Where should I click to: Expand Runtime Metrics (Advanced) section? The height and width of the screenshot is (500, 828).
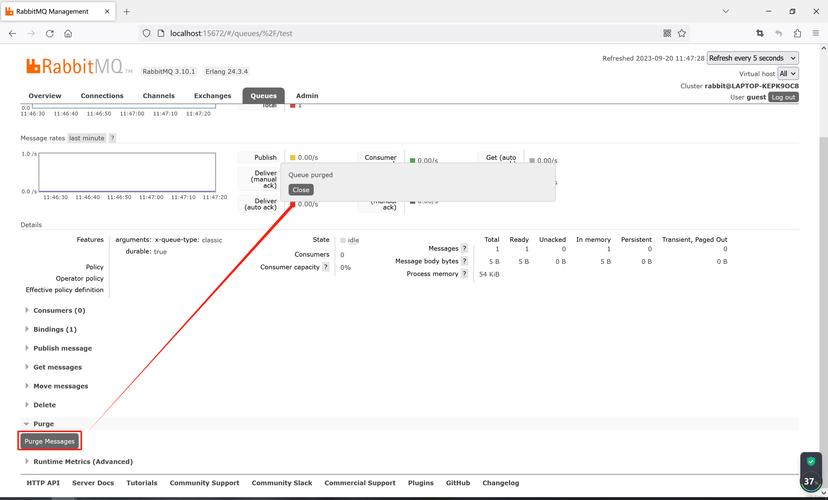click(x=82, y=462)
